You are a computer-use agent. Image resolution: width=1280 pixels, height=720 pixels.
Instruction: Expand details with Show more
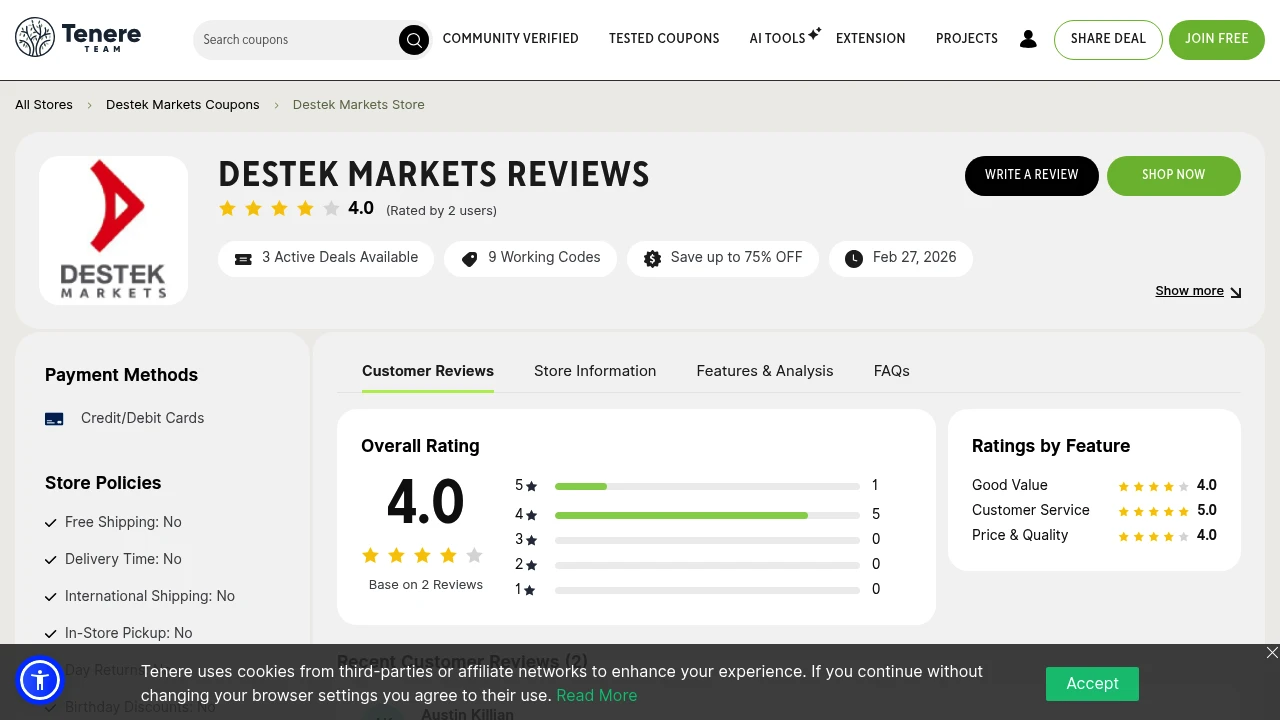pos(1198,291)
